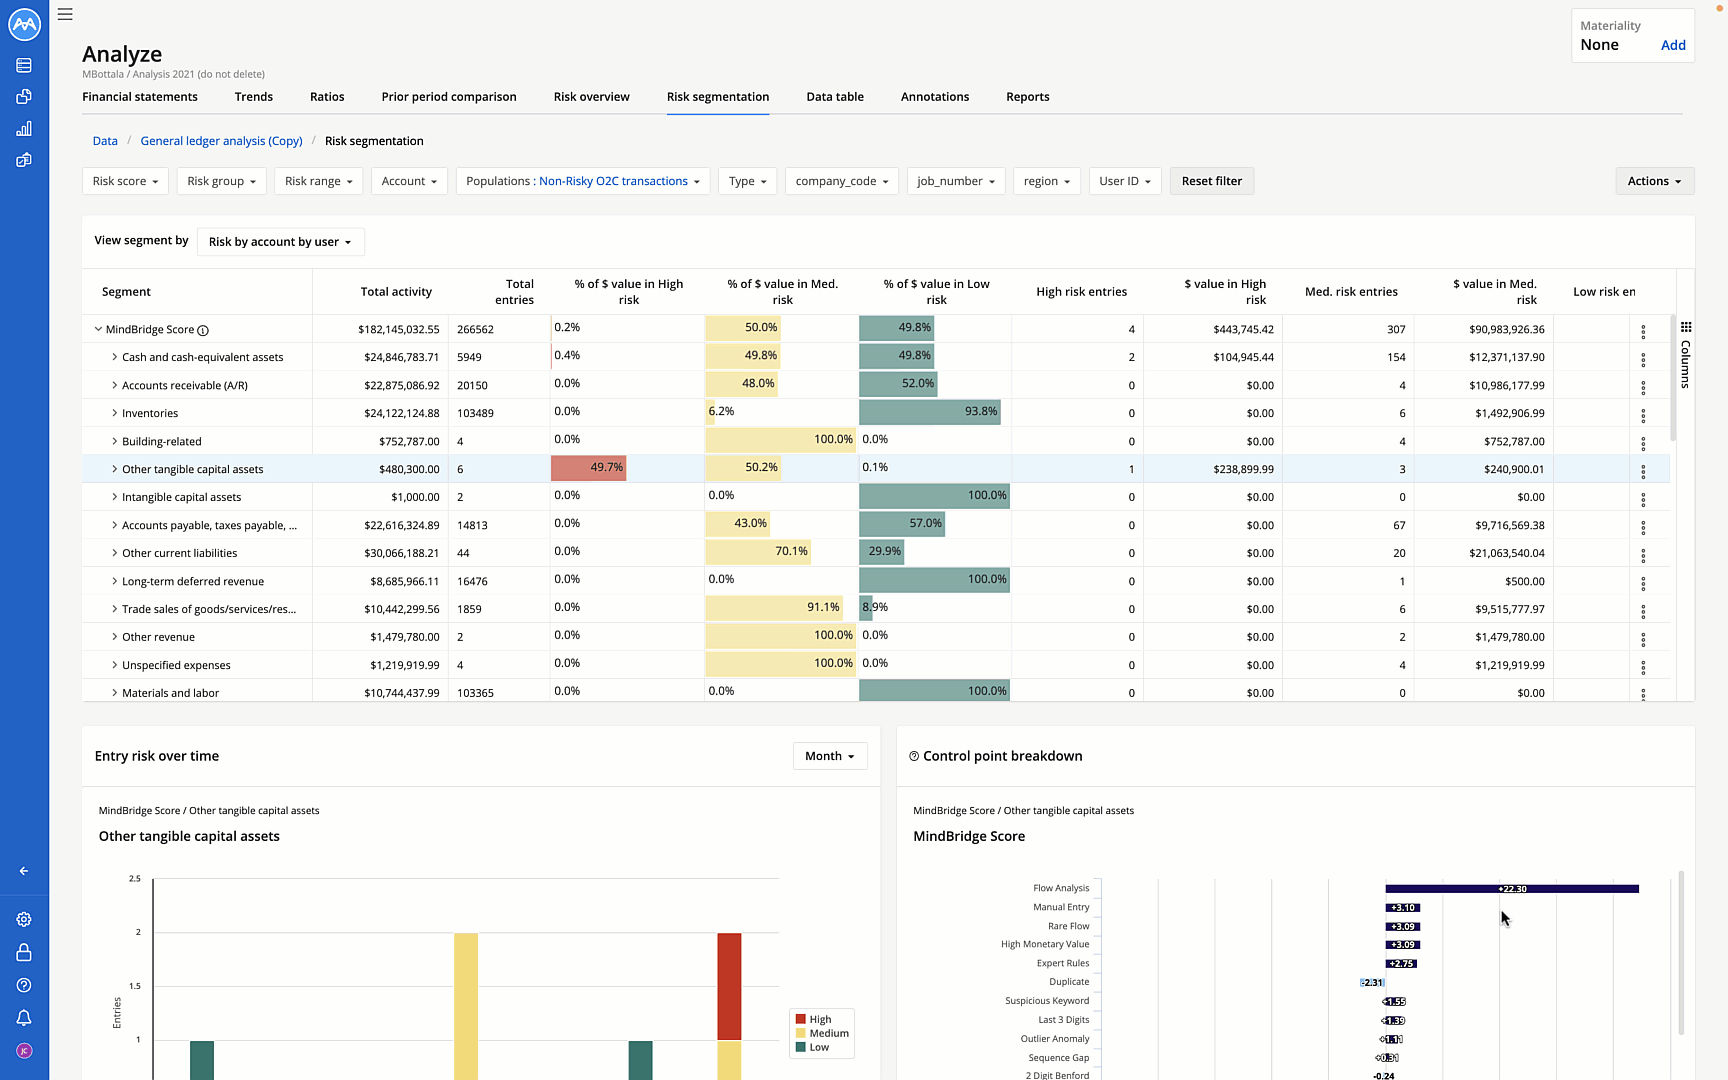
Task: Open notifications bell
Action: [x=24, y=1018]
